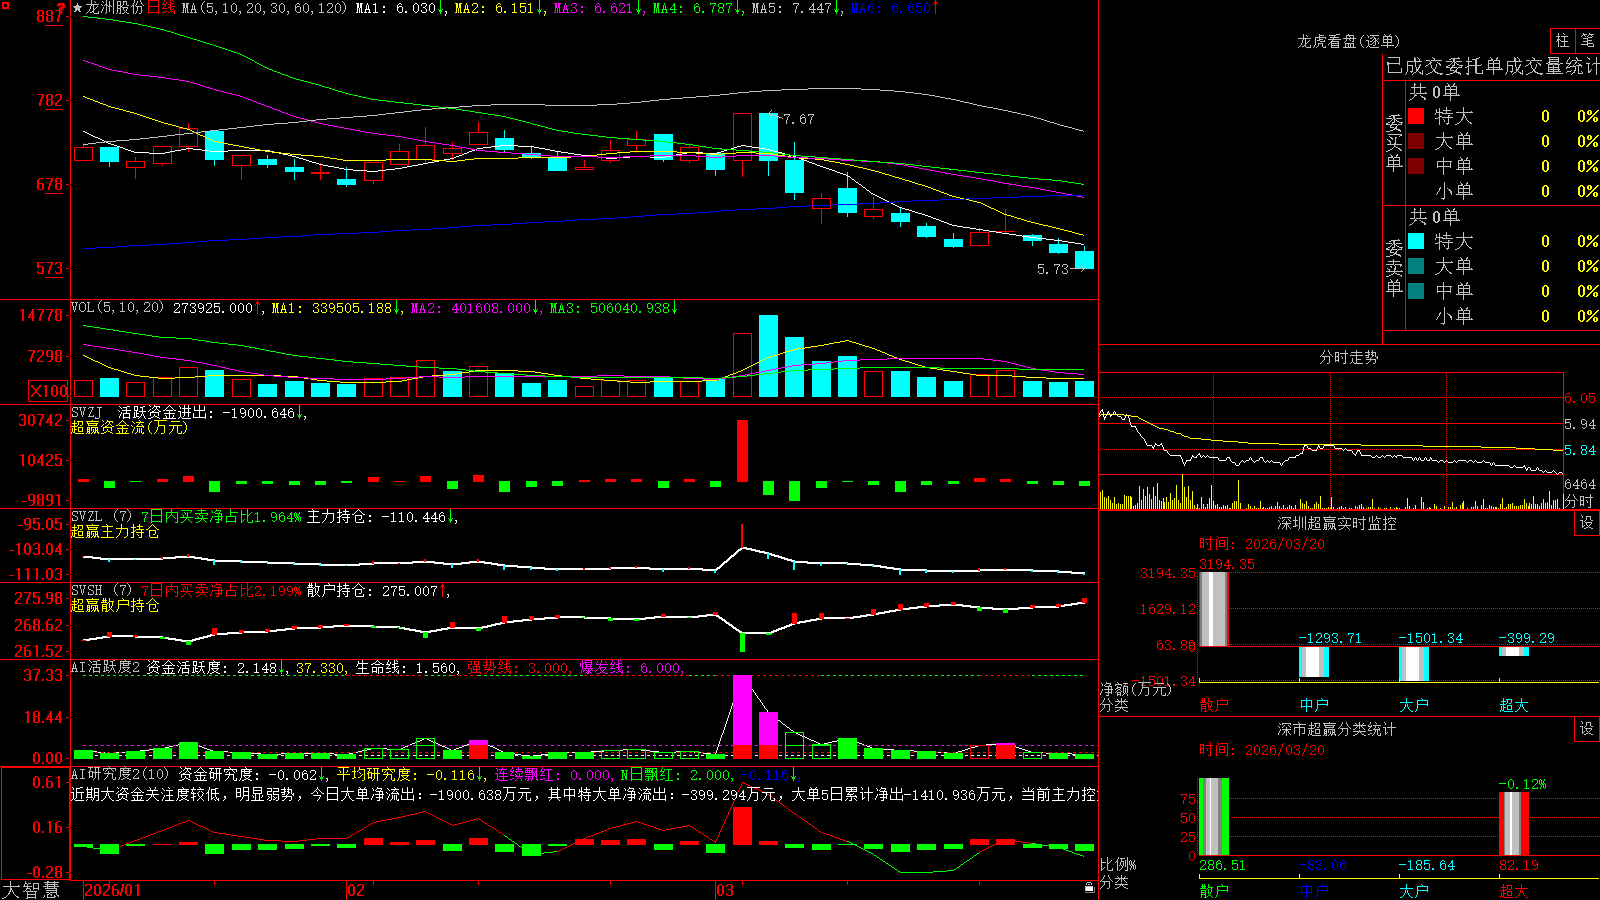
Task: Click the small red square icon at top-left corner
Action: point(6,6)
